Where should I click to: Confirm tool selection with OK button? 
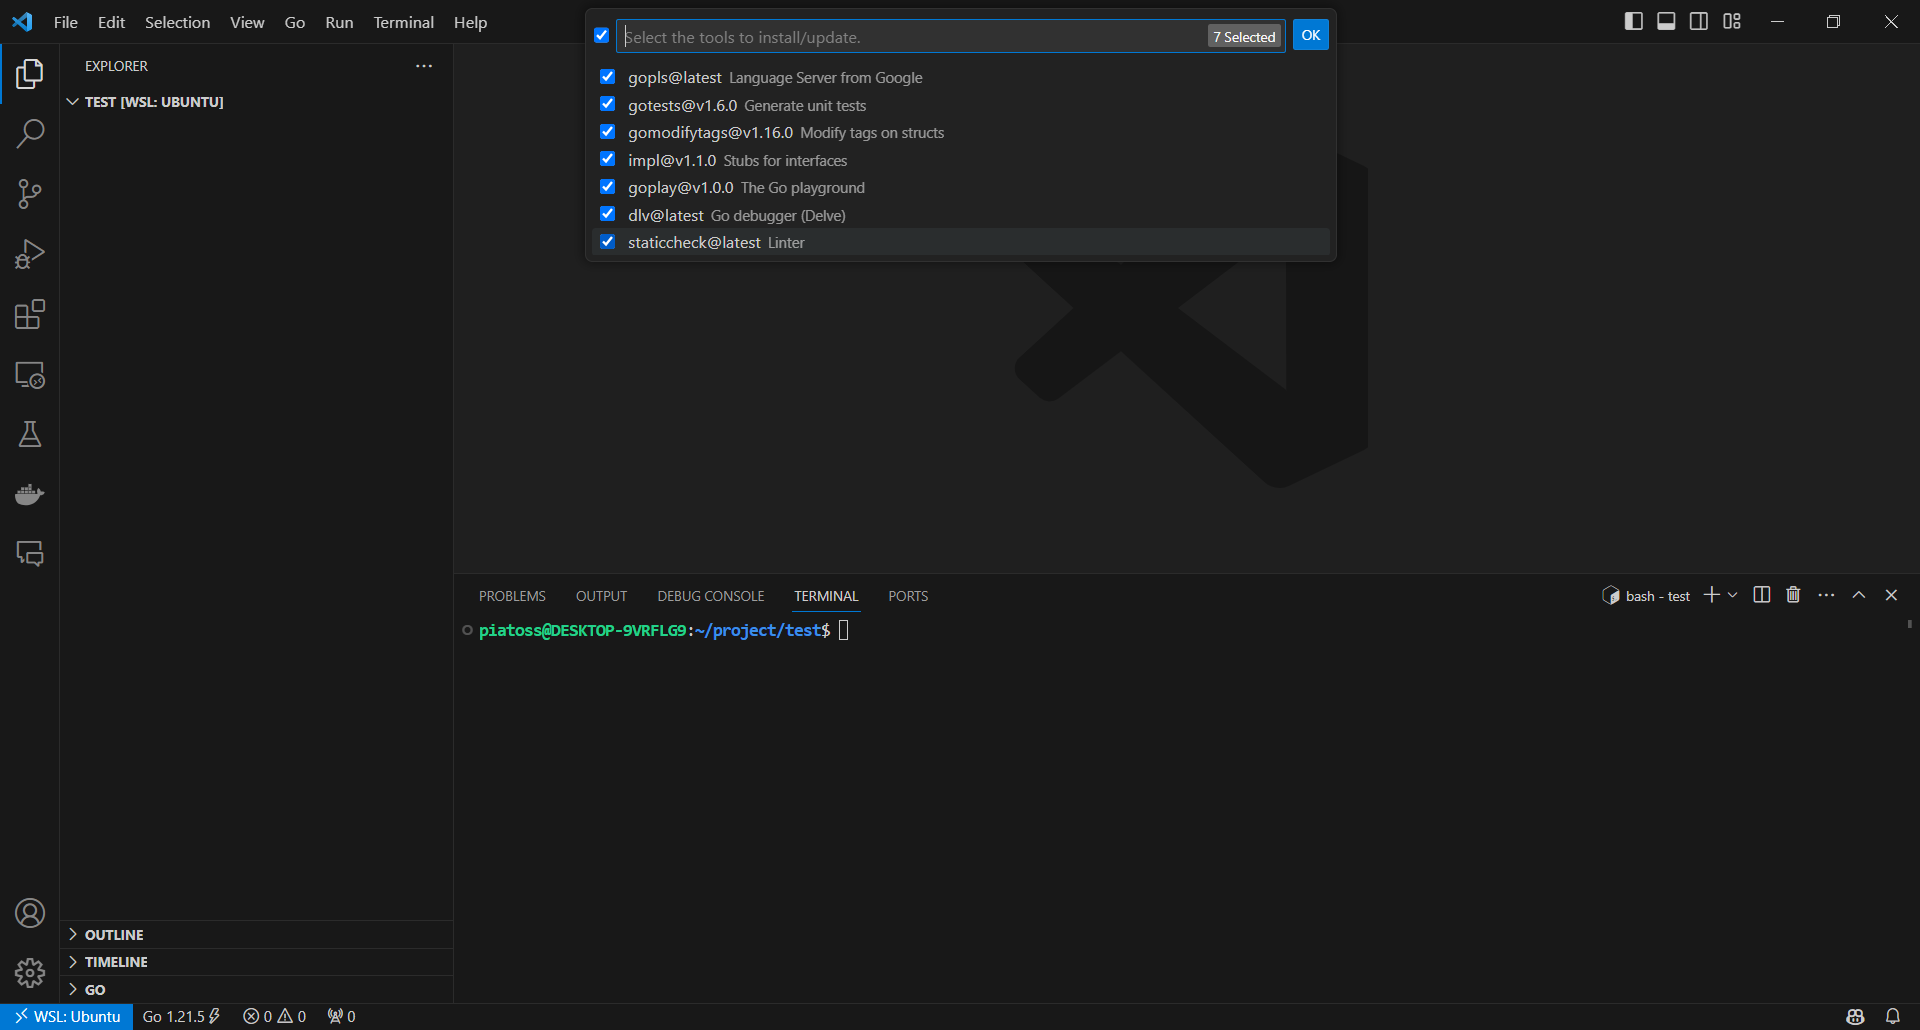pos(1310,35)
